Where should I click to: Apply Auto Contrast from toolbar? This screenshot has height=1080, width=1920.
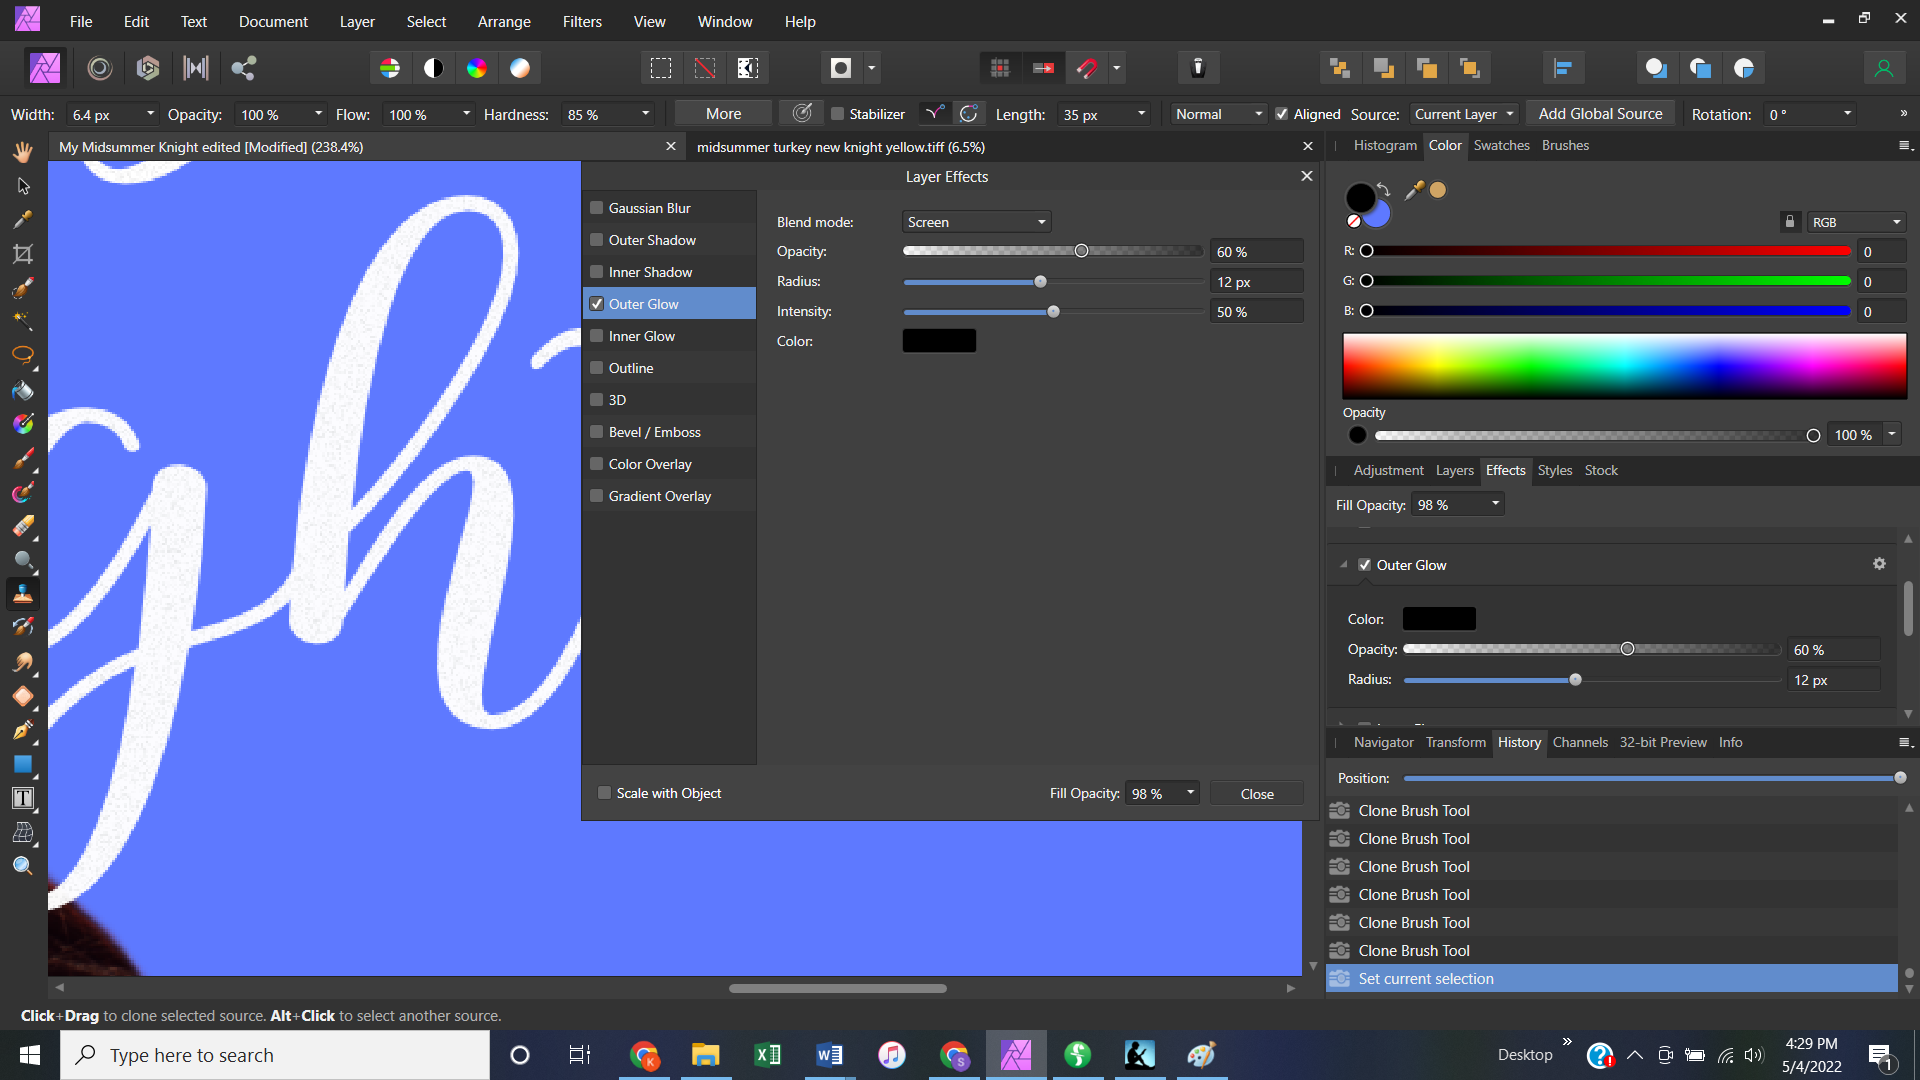point(433,68)
